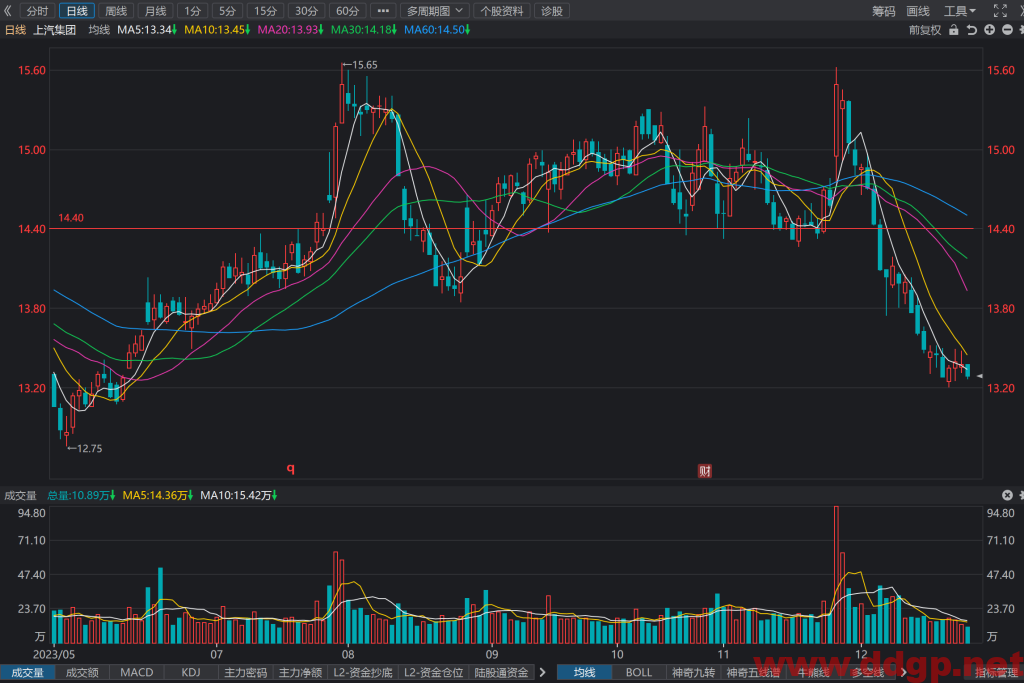Open more period options ellipsis button
The height and width of the screenshot is (683, 1024).
[x=383, y=10]
